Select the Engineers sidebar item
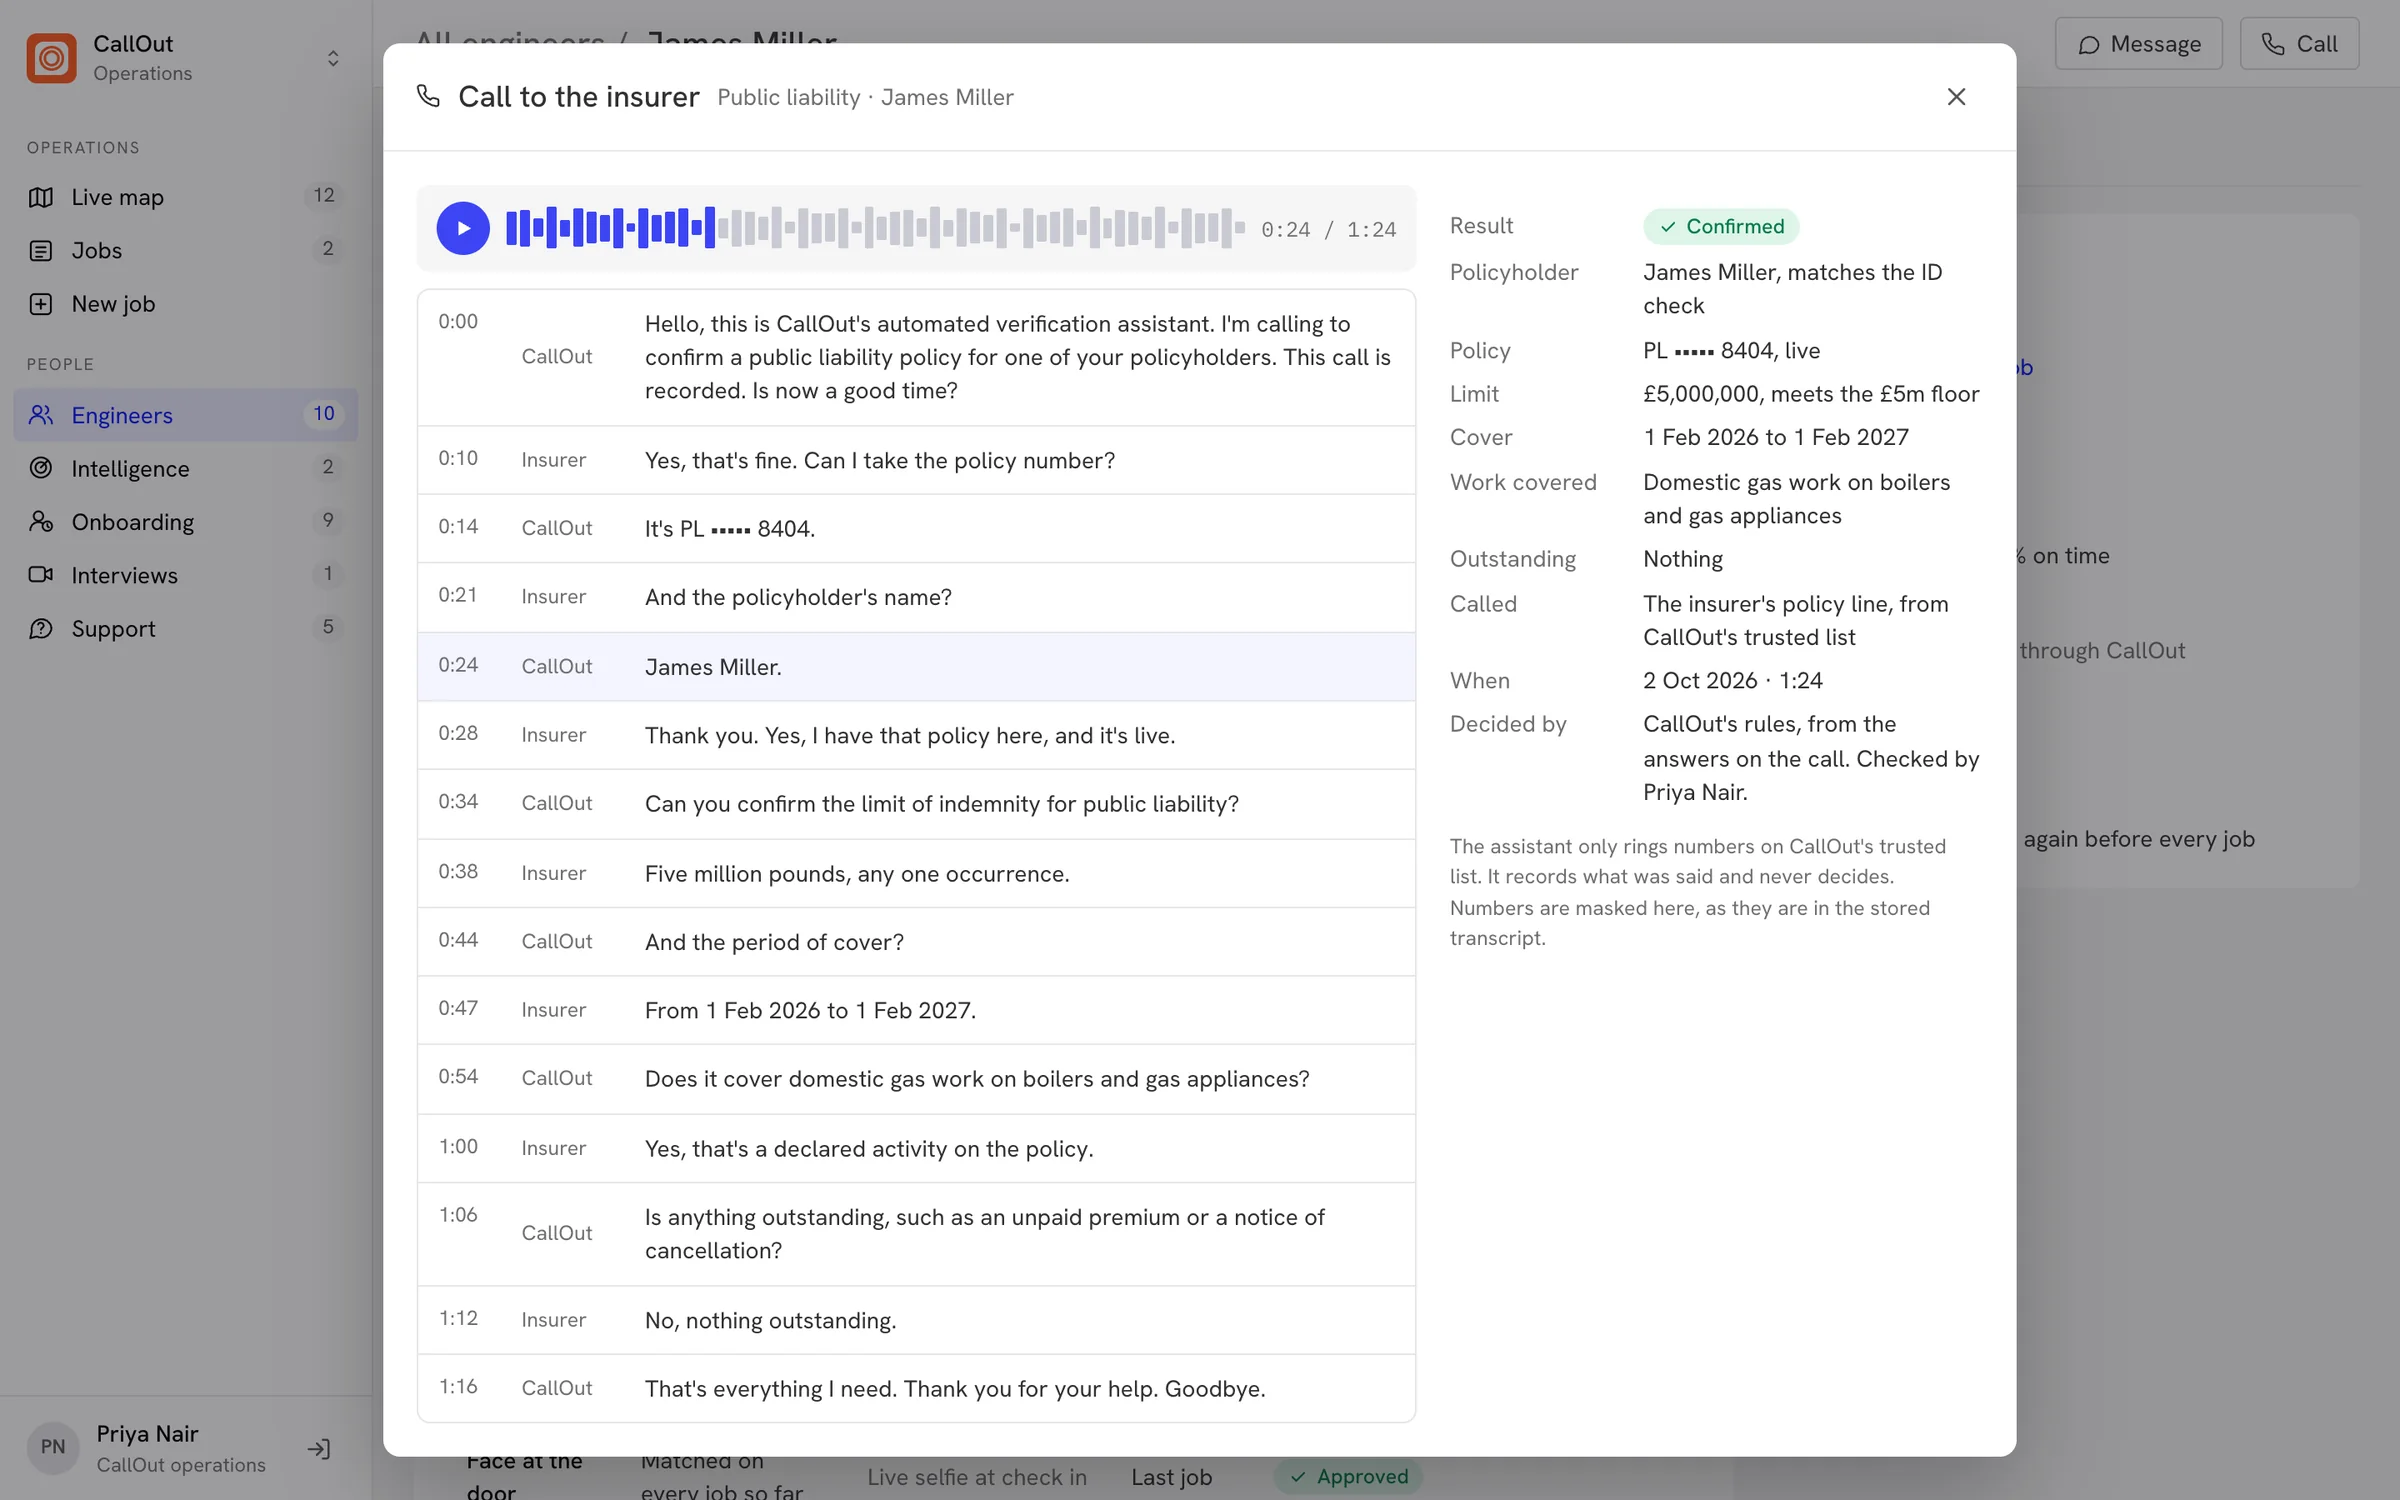Viewport: 2400px width, 1500px height. (186, 415)
